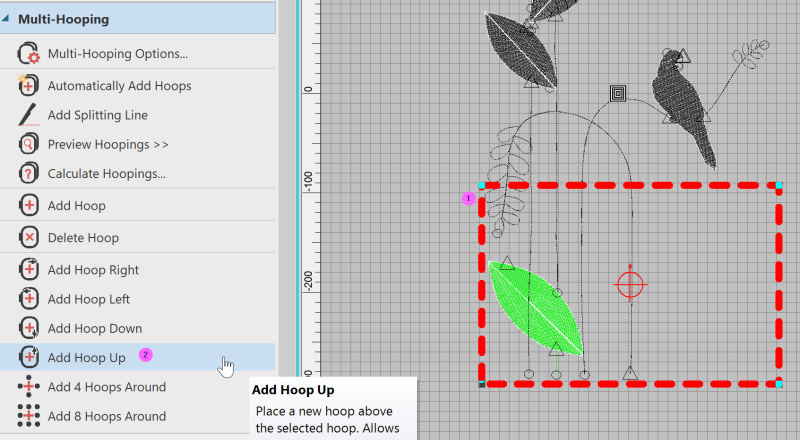Image resolution: width=800 pixels, height=440 pixels.
Task: Click the Add Hoop plus icon
Action: pyautogui.click(x=29, y=205)
